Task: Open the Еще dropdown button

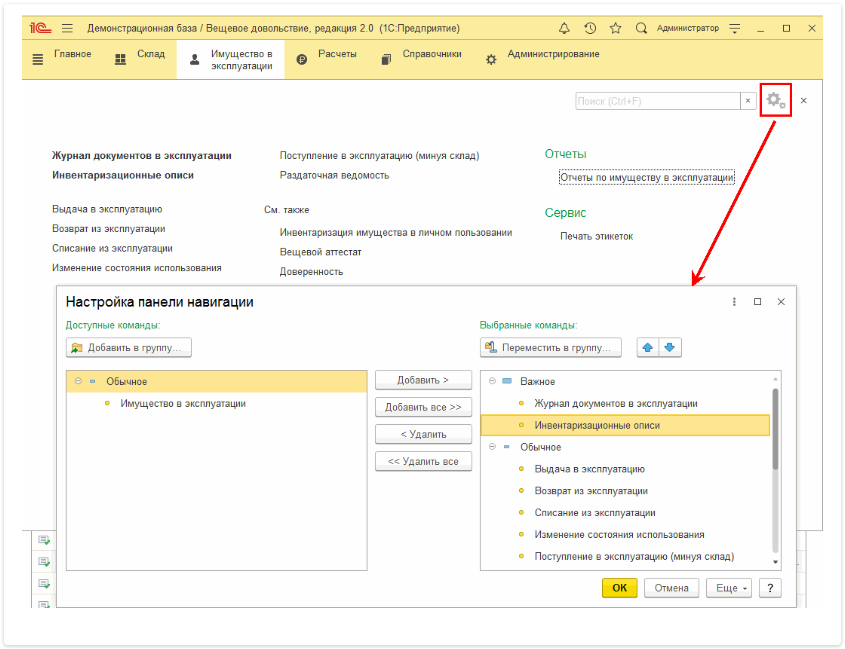Action: click(x=729, y=588)
